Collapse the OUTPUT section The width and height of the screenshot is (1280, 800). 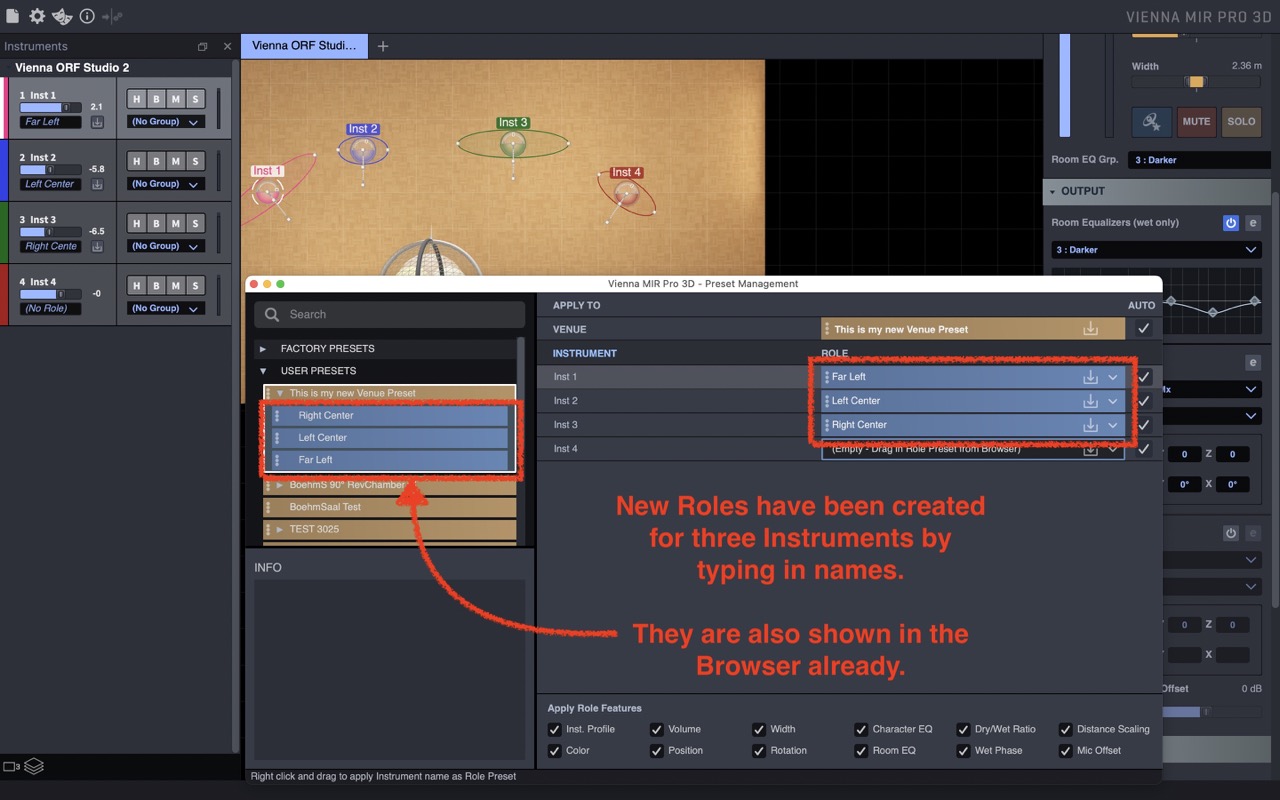(x=1052, y=191)
